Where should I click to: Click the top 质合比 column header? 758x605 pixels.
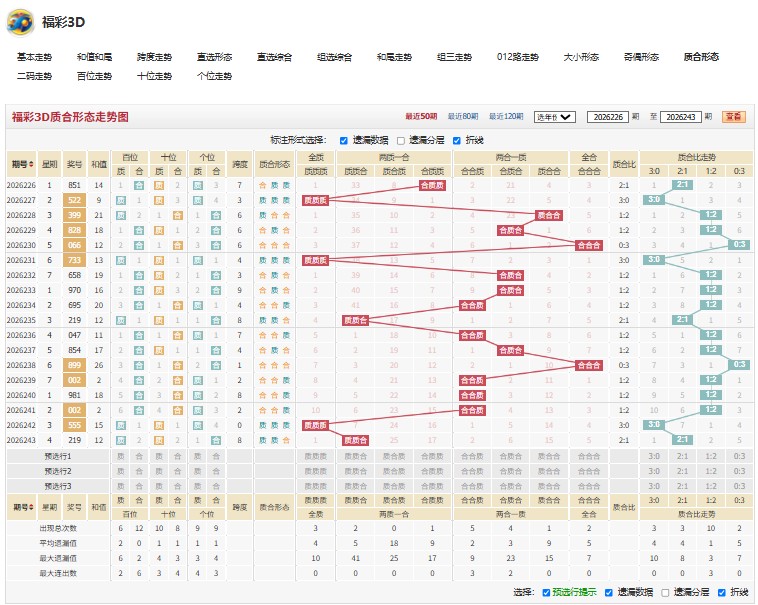click(624, 164)
